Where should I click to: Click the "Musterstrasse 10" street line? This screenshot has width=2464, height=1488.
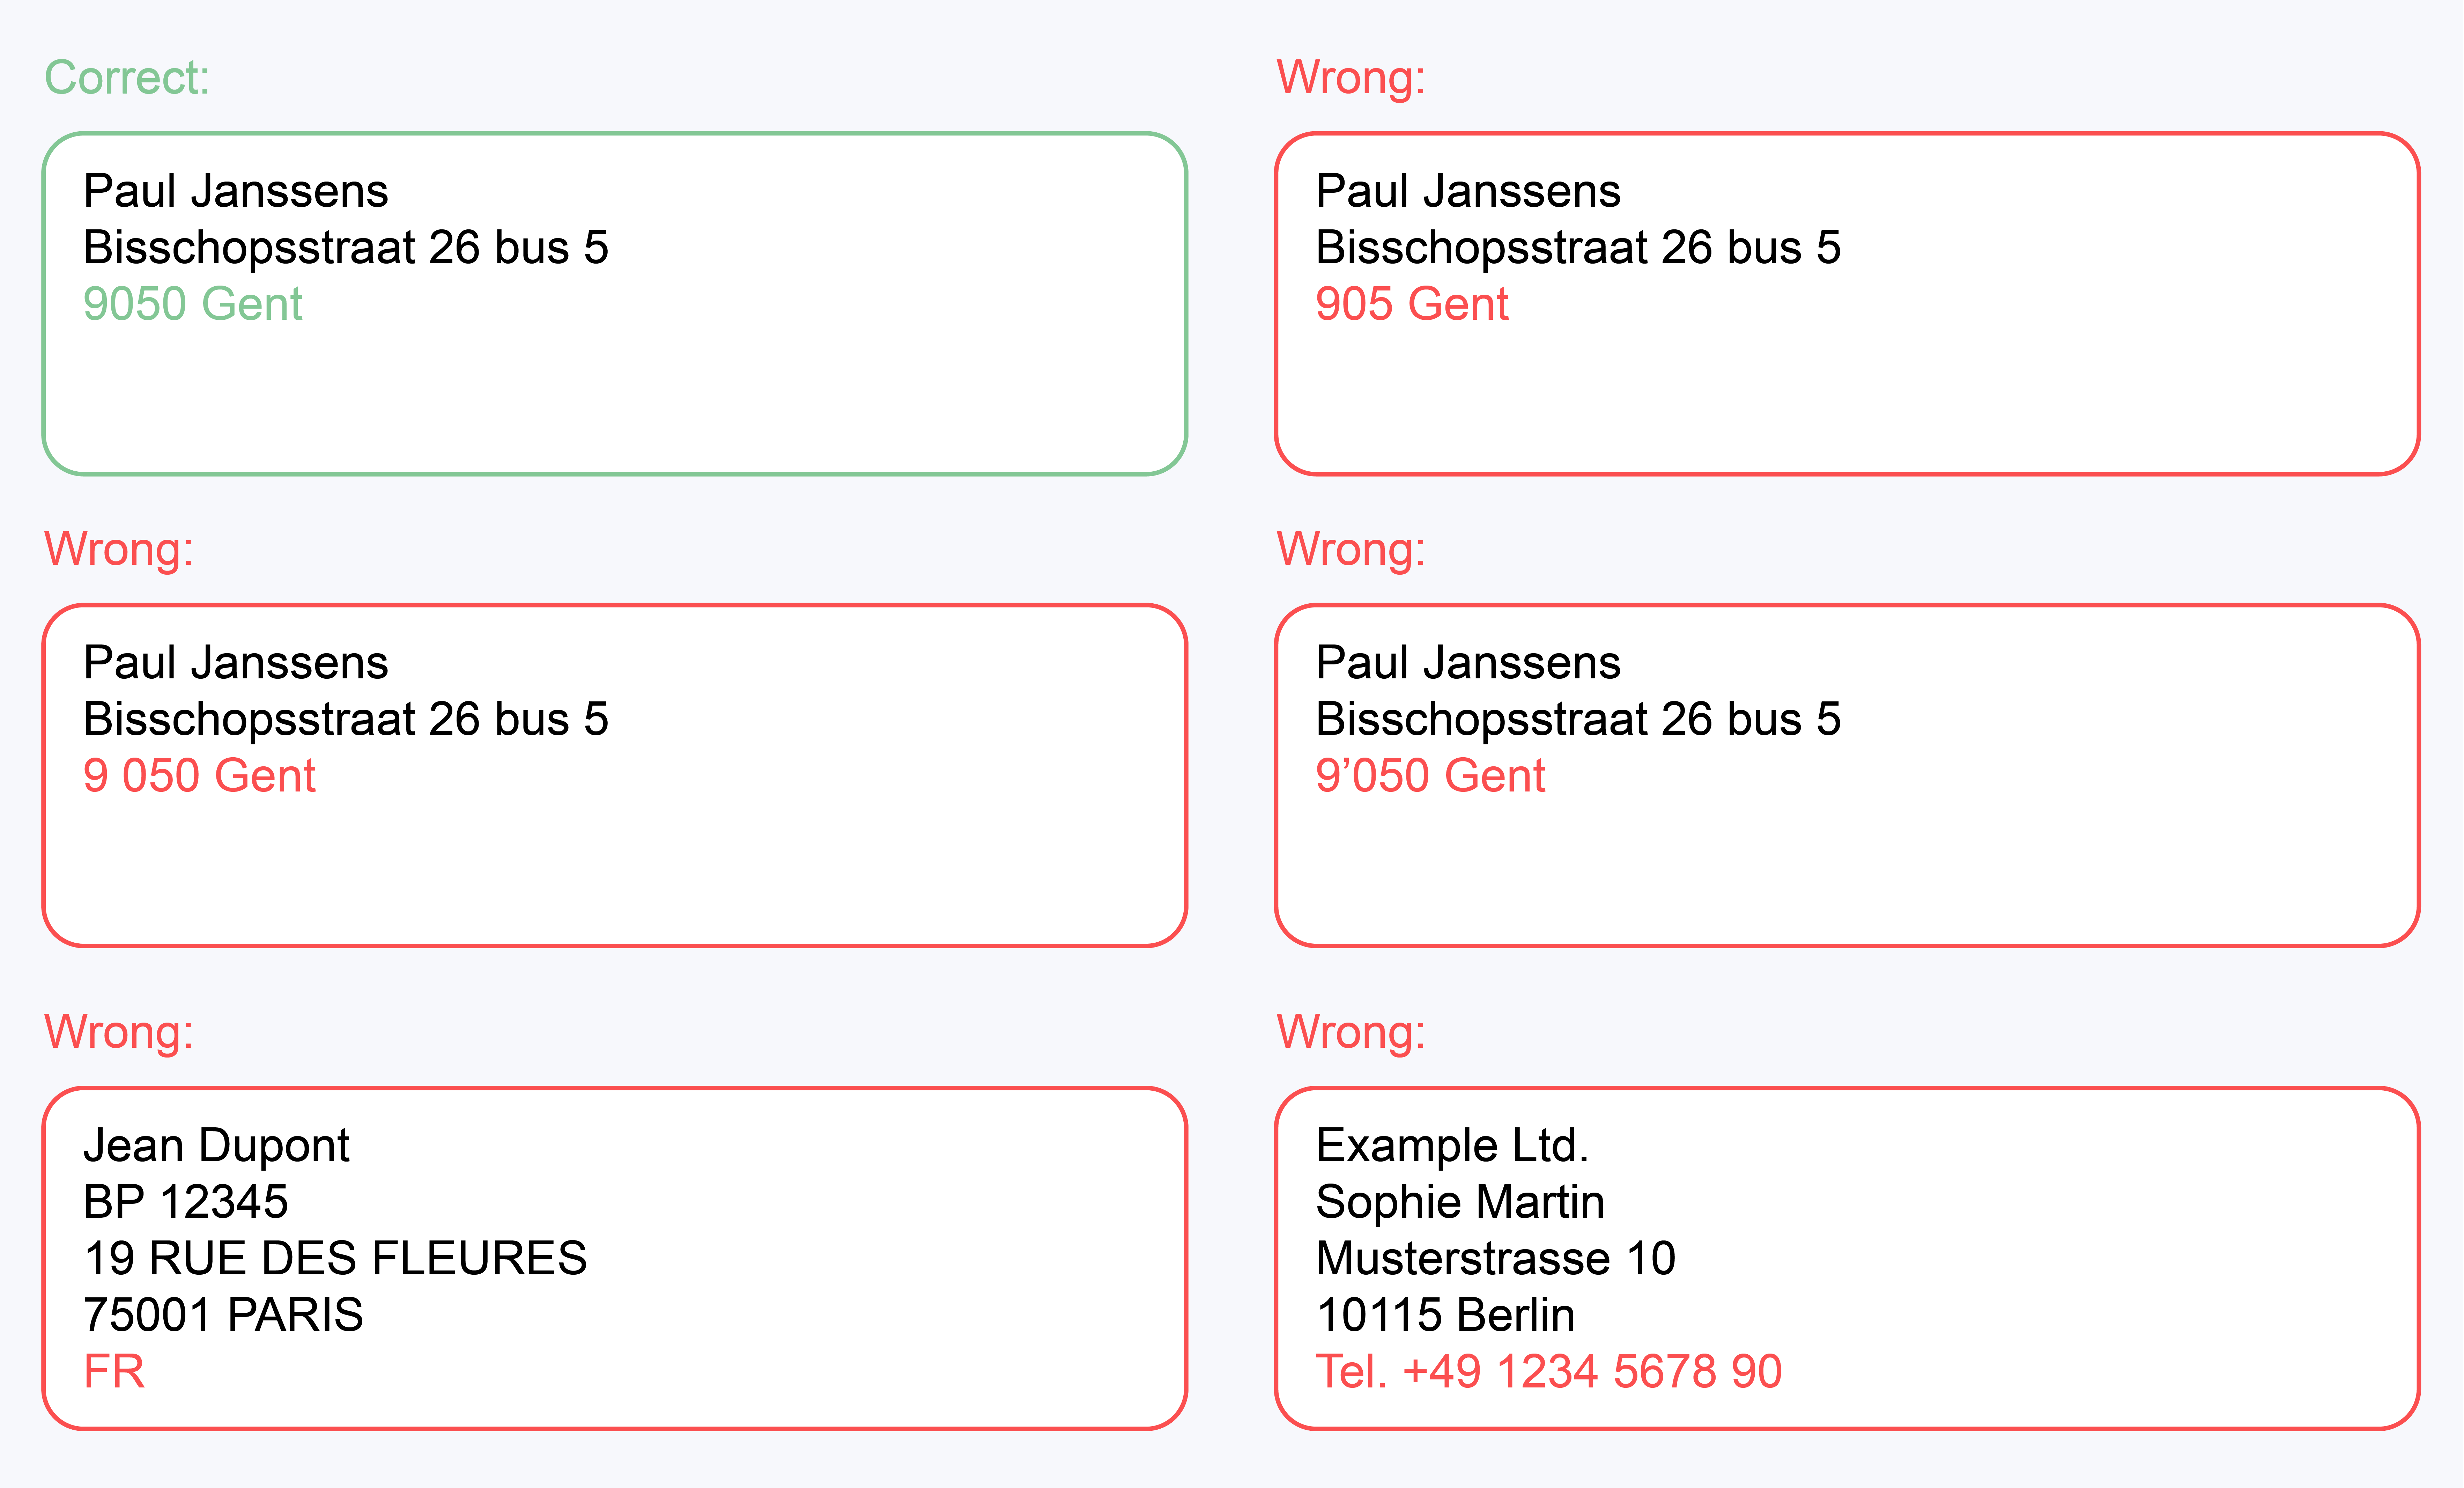click(x=1495, y=1258)
